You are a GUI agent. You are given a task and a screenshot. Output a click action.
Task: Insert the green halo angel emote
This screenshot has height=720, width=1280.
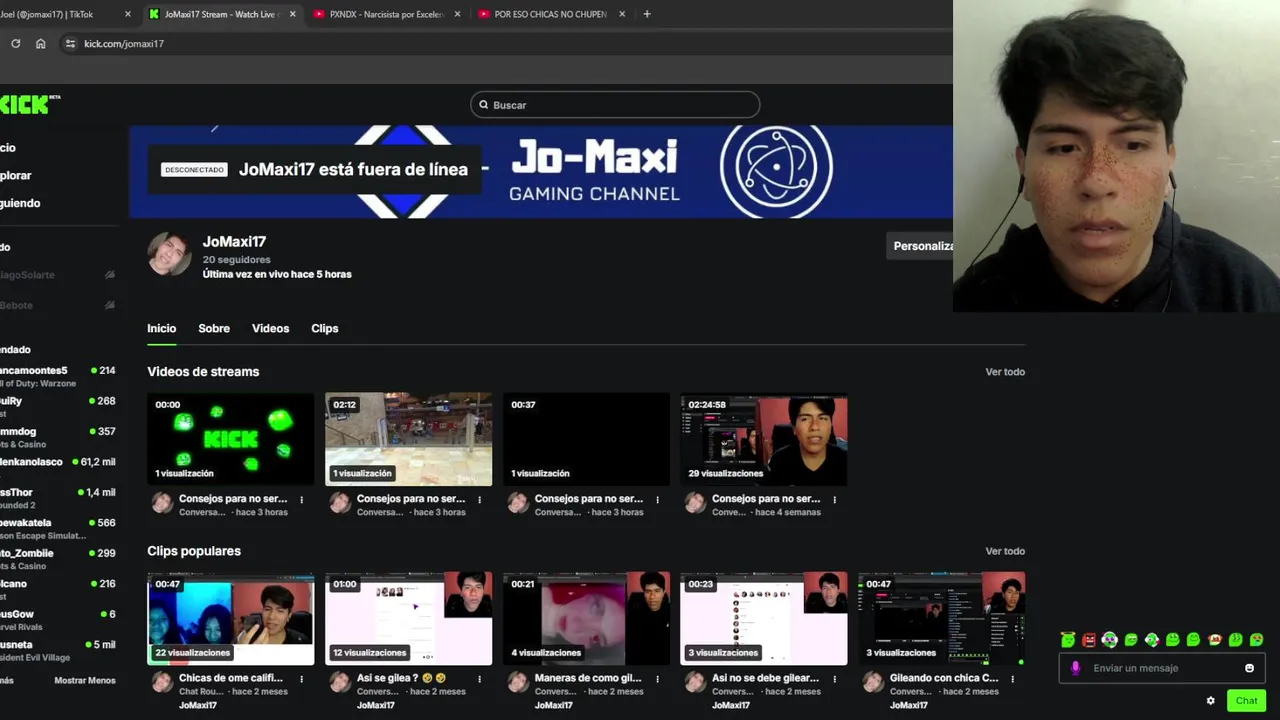1068,639
